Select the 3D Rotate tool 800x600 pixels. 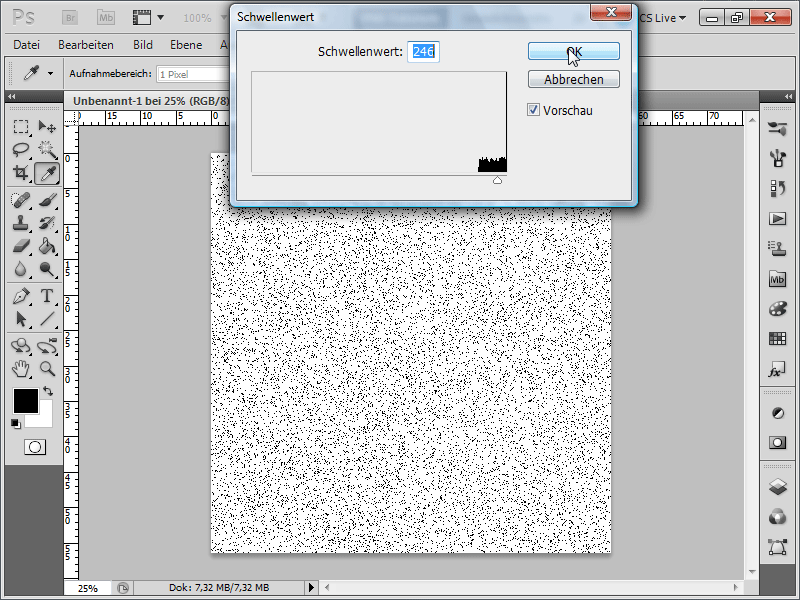click(x=20, y=345)
